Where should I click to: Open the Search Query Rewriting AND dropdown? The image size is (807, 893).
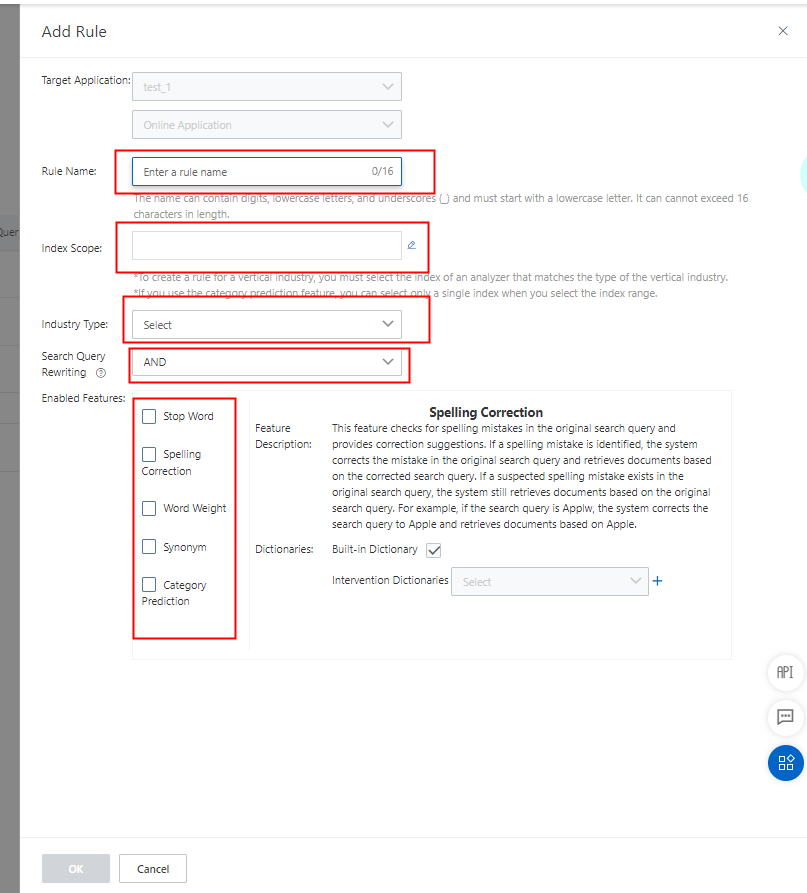click(x=267, y=362)
